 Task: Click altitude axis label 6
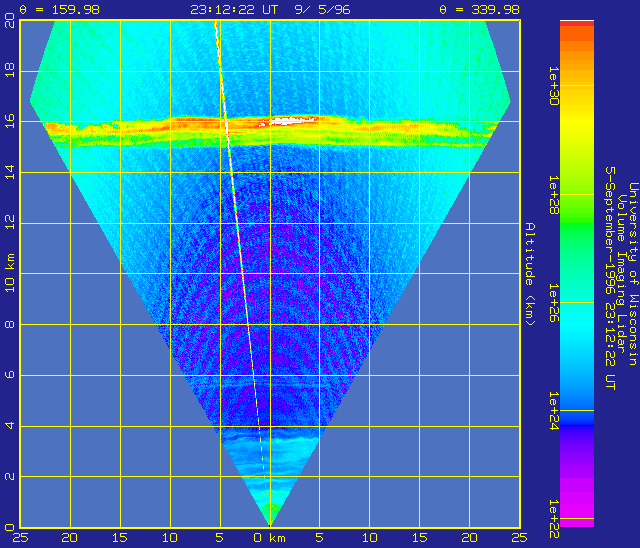(x=9, y=375)
